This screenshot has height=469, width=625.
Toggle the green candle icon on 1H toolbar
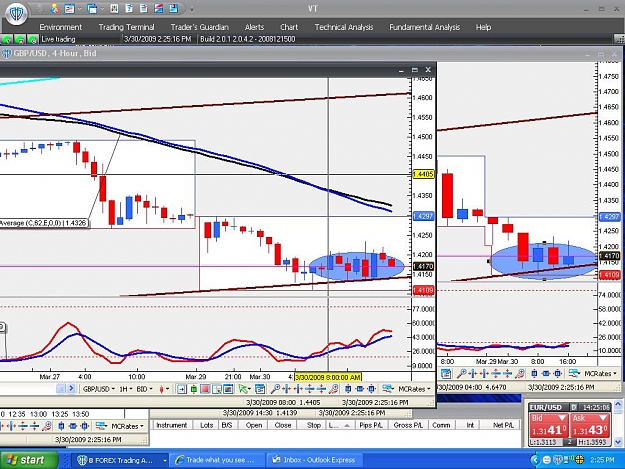pos(193,389)
